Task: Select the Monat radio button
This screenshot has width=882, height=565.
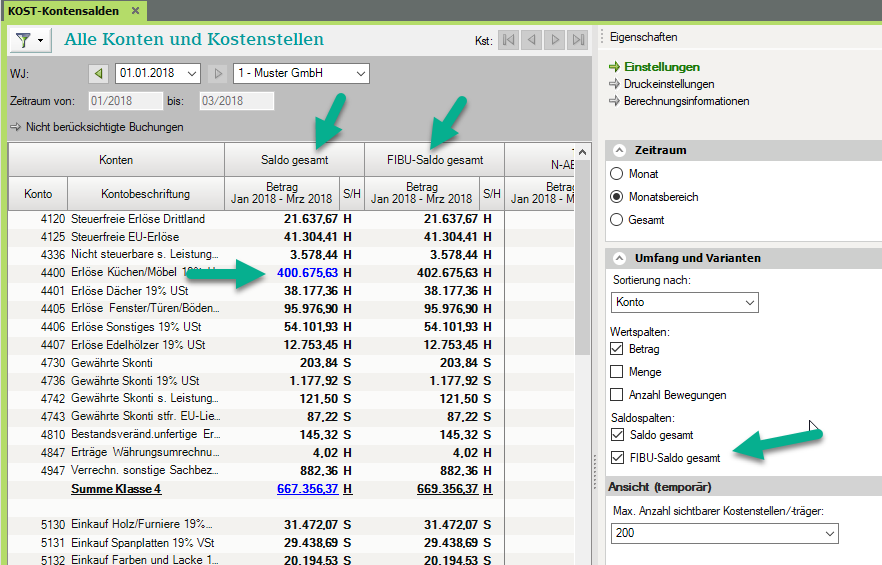Action: [616, 174]
